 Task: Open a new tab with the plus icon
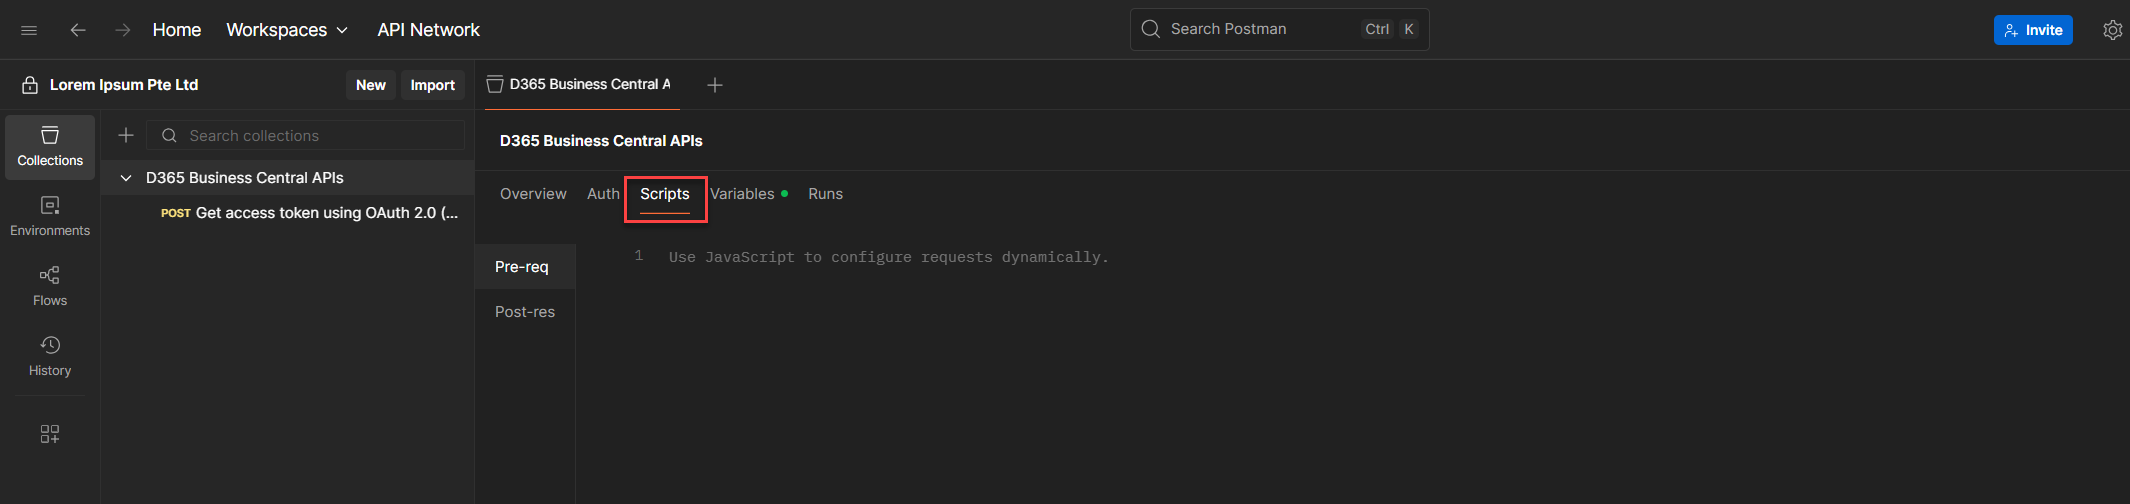[715, 85]
